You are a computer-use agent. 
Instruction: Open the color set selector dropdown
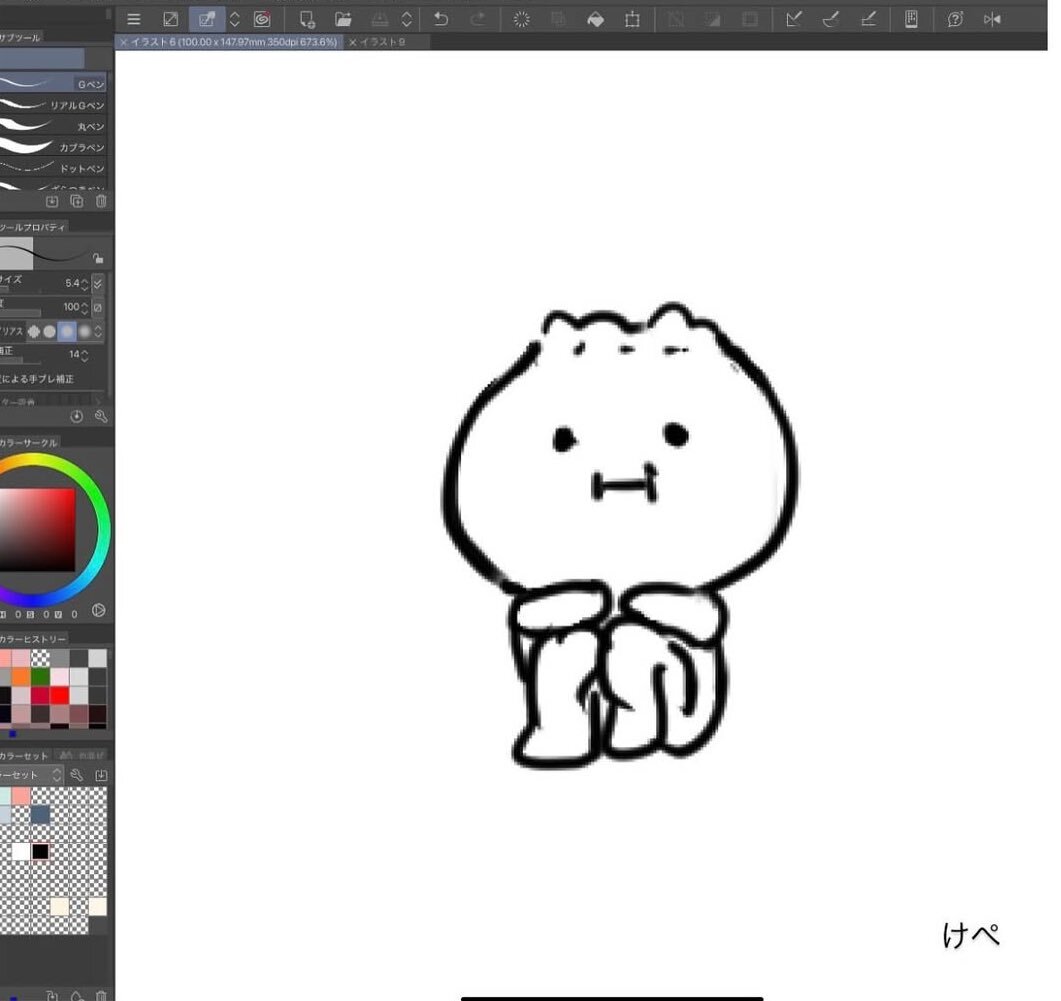point(31,775)
